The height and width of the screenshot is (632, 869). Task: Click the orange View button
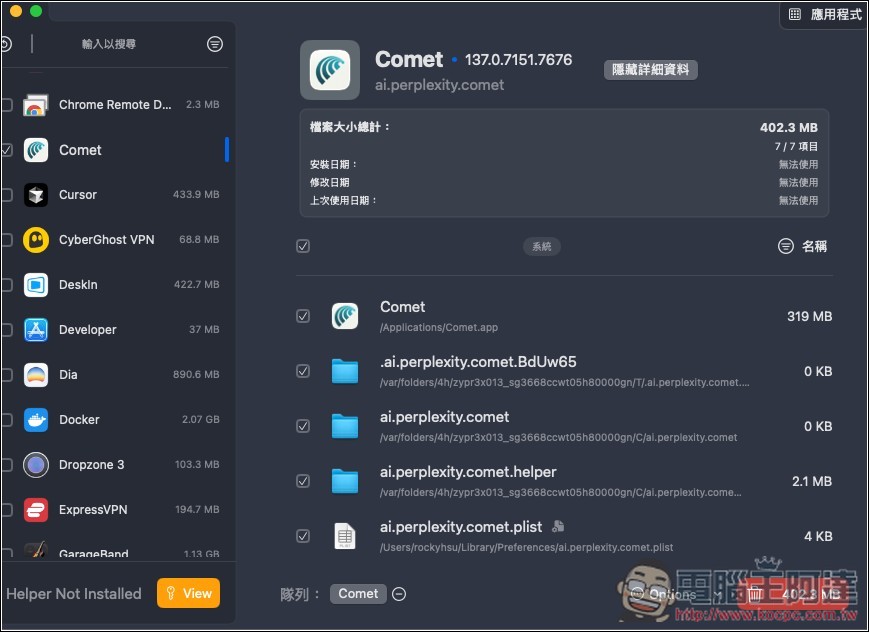pyautogui.click(x=188, y=593)
